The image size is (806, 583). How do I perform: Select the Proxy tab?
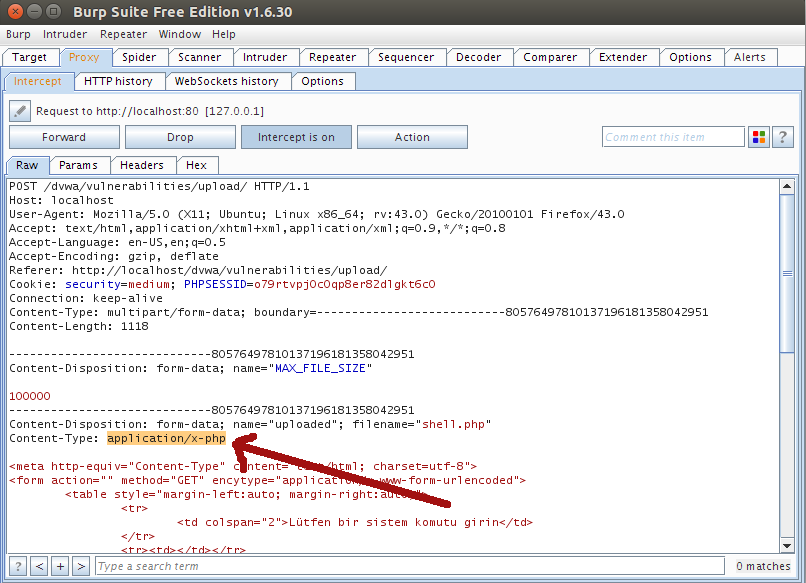tap(84, 57)
